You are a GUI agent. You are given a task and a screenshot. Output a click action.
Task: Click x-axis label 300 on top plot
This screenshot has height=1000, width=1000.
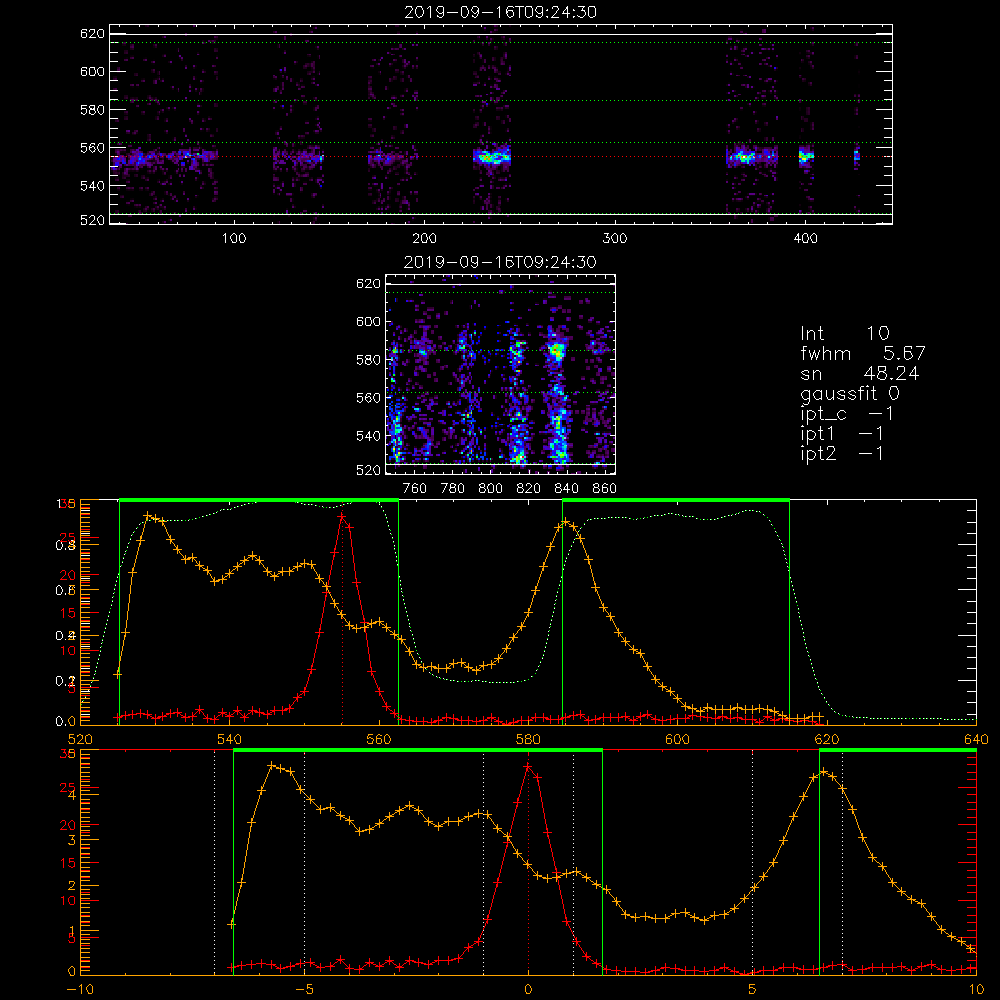(615, 239)
